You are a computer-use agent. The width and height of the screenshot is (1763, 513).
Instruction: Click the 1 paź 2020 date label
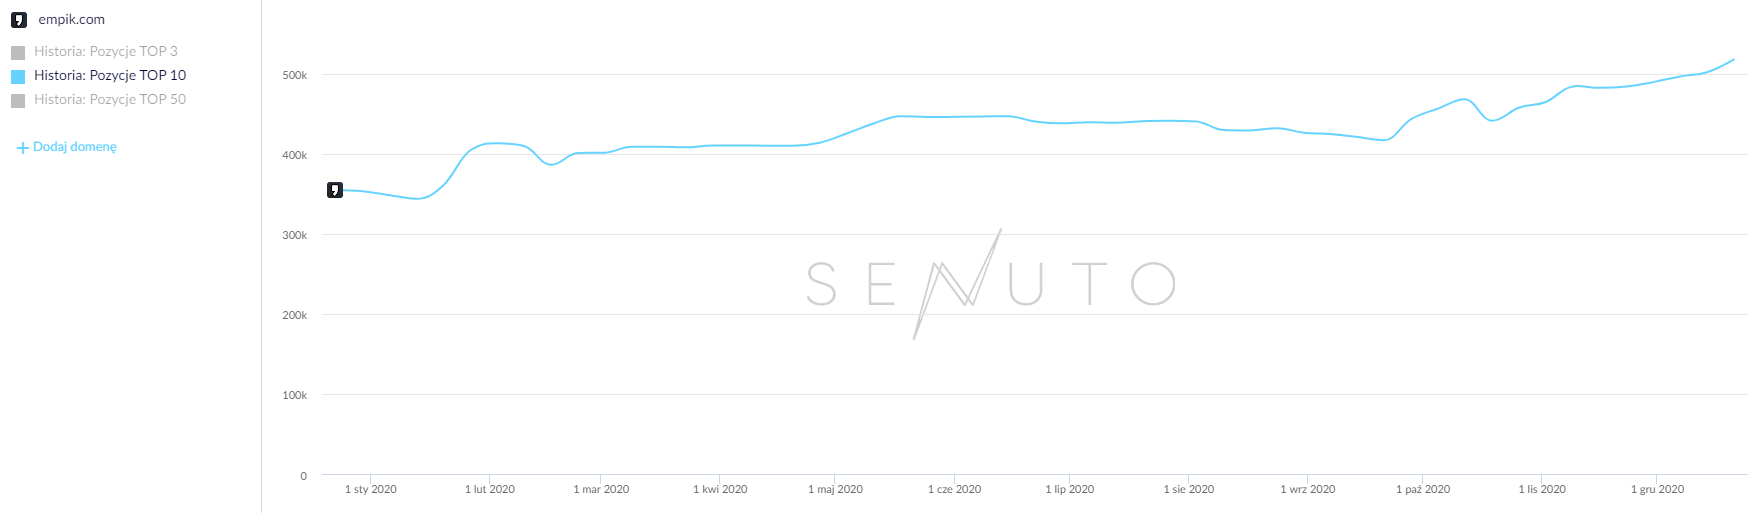[1422, 489]
